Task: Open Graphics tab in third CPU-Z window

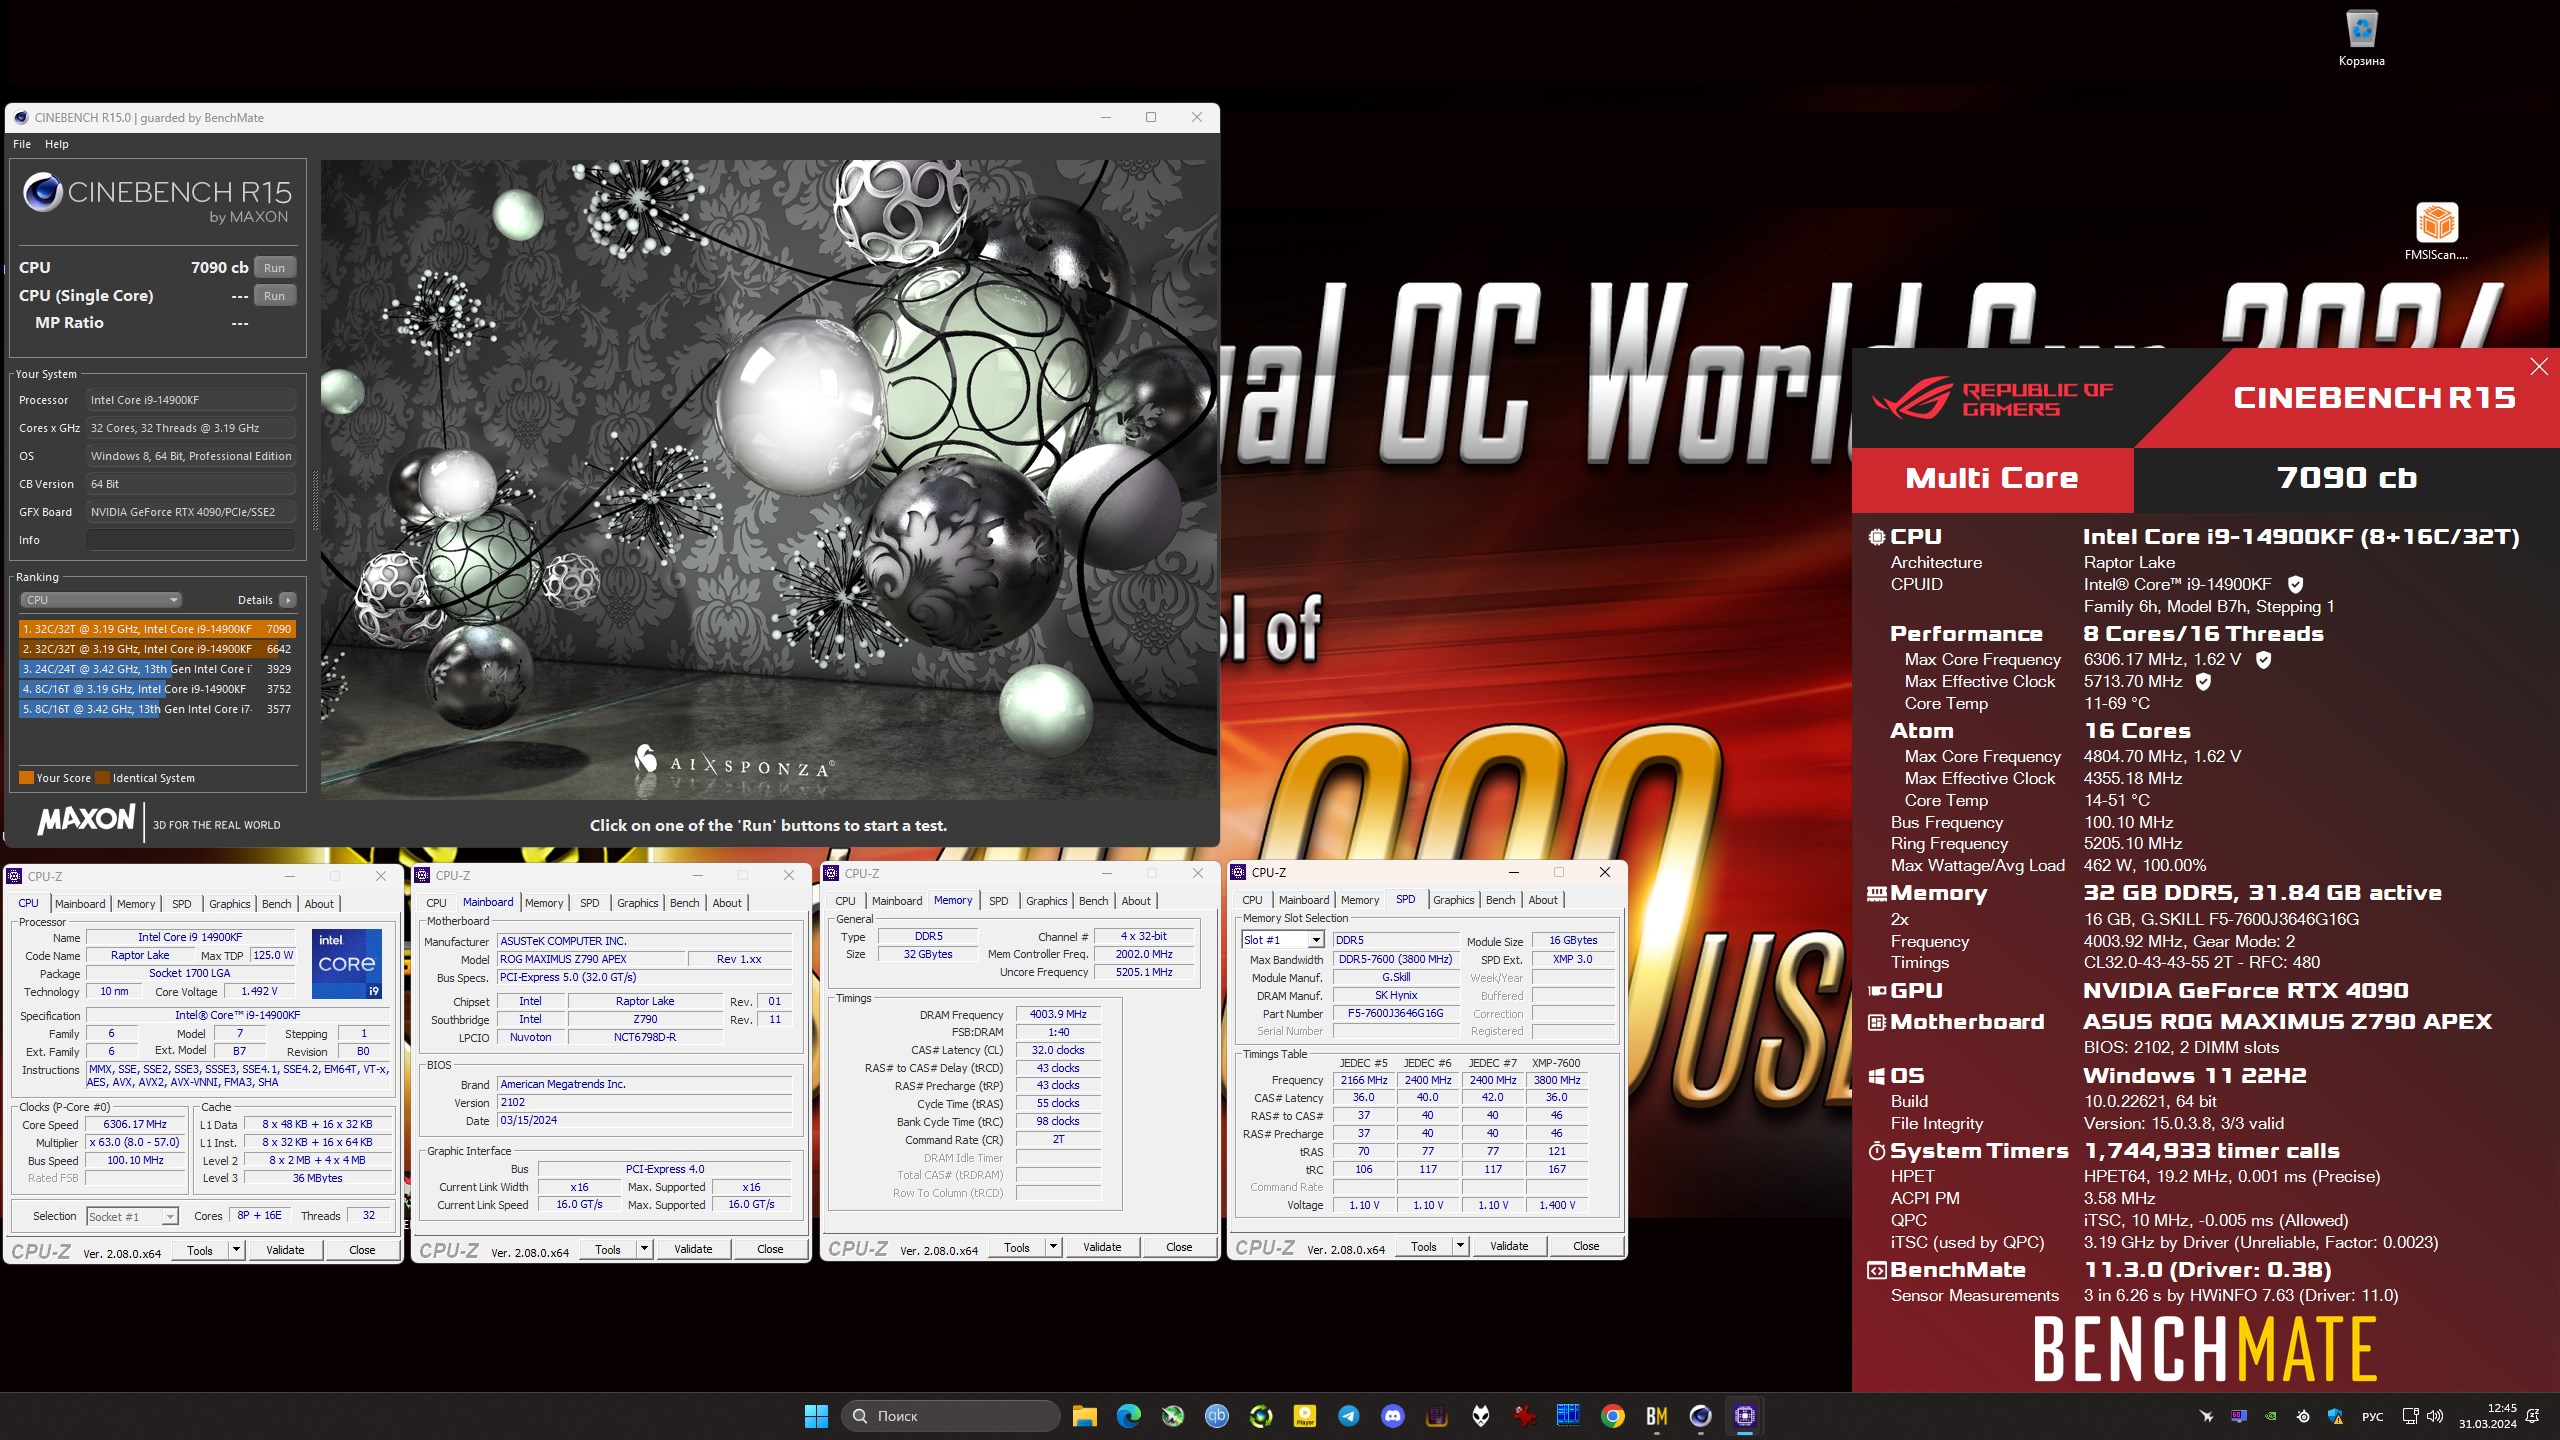Action: click(1046, 901)
